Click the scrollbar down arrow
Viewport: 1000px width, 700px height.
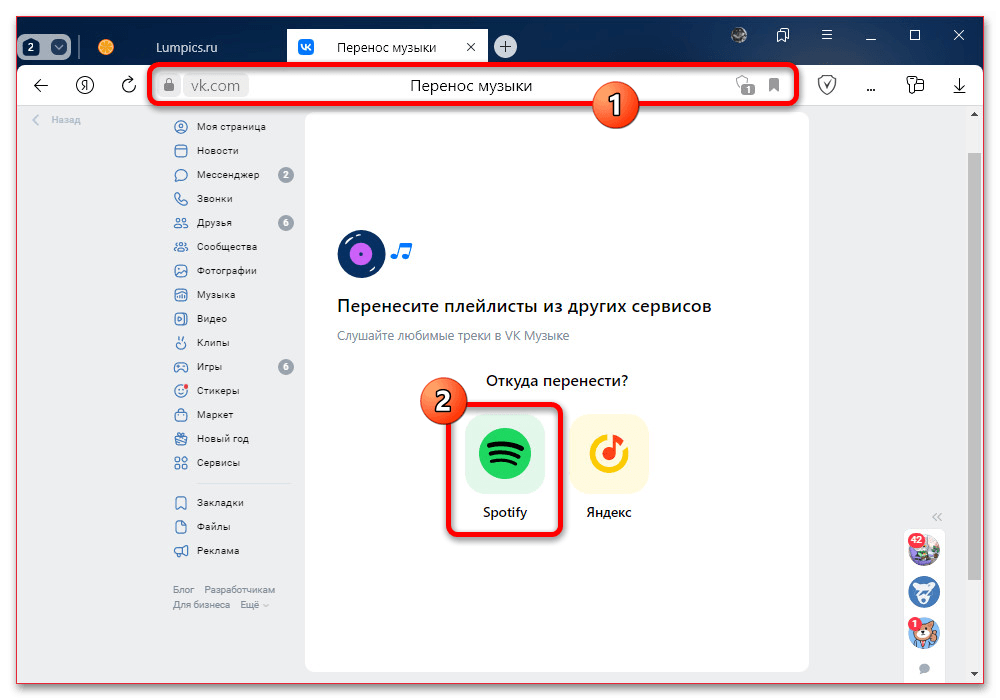[974, 674]
